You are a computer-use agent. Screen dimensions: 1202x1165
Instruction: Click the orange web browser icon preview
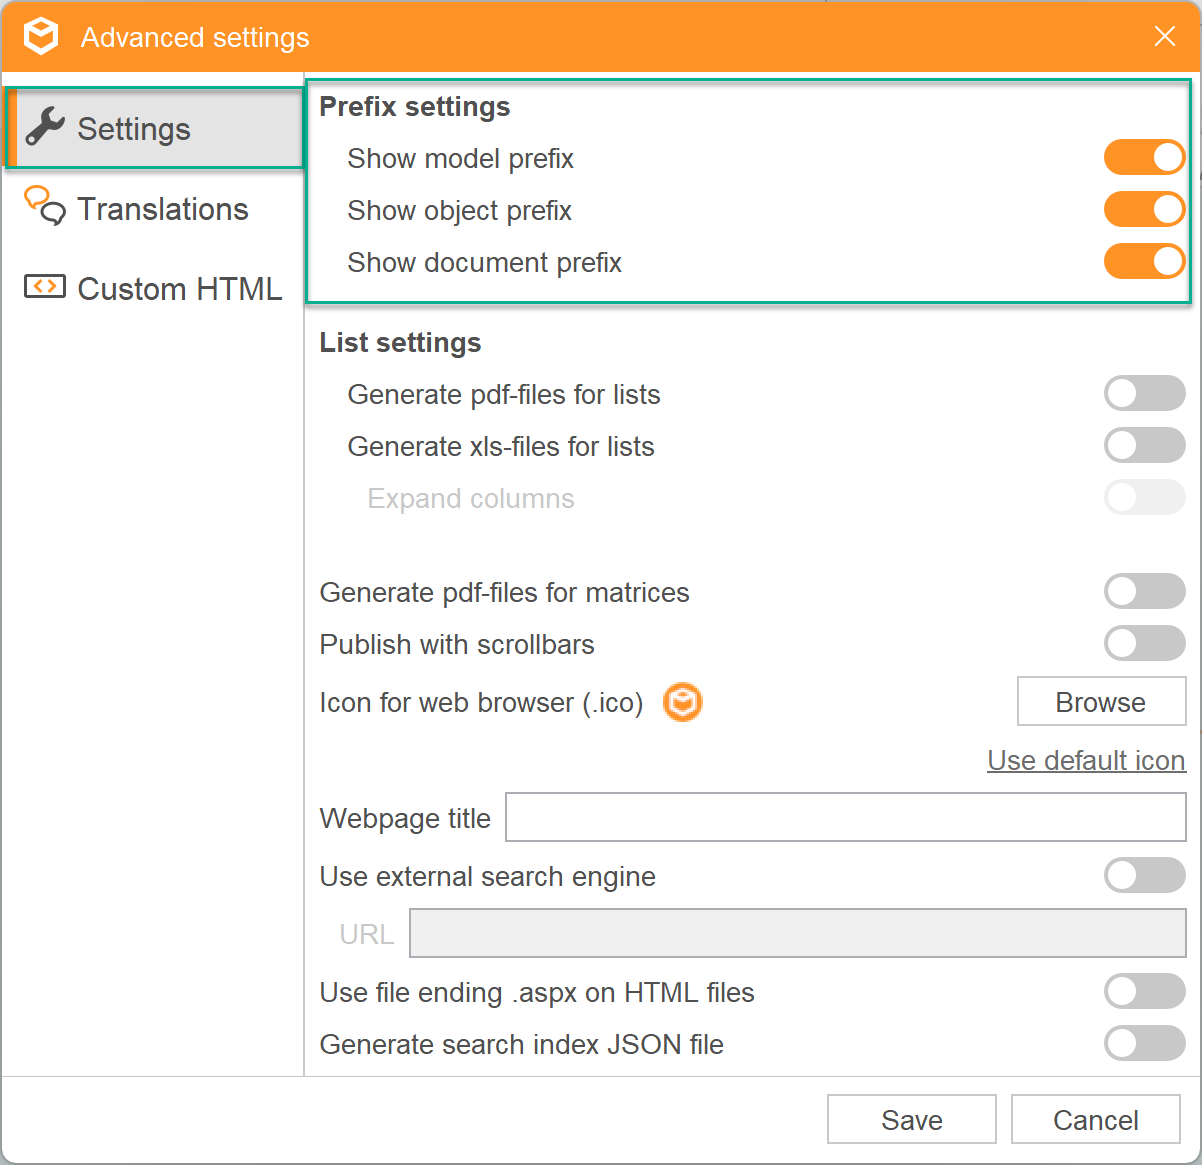click(x=683, y=702)
